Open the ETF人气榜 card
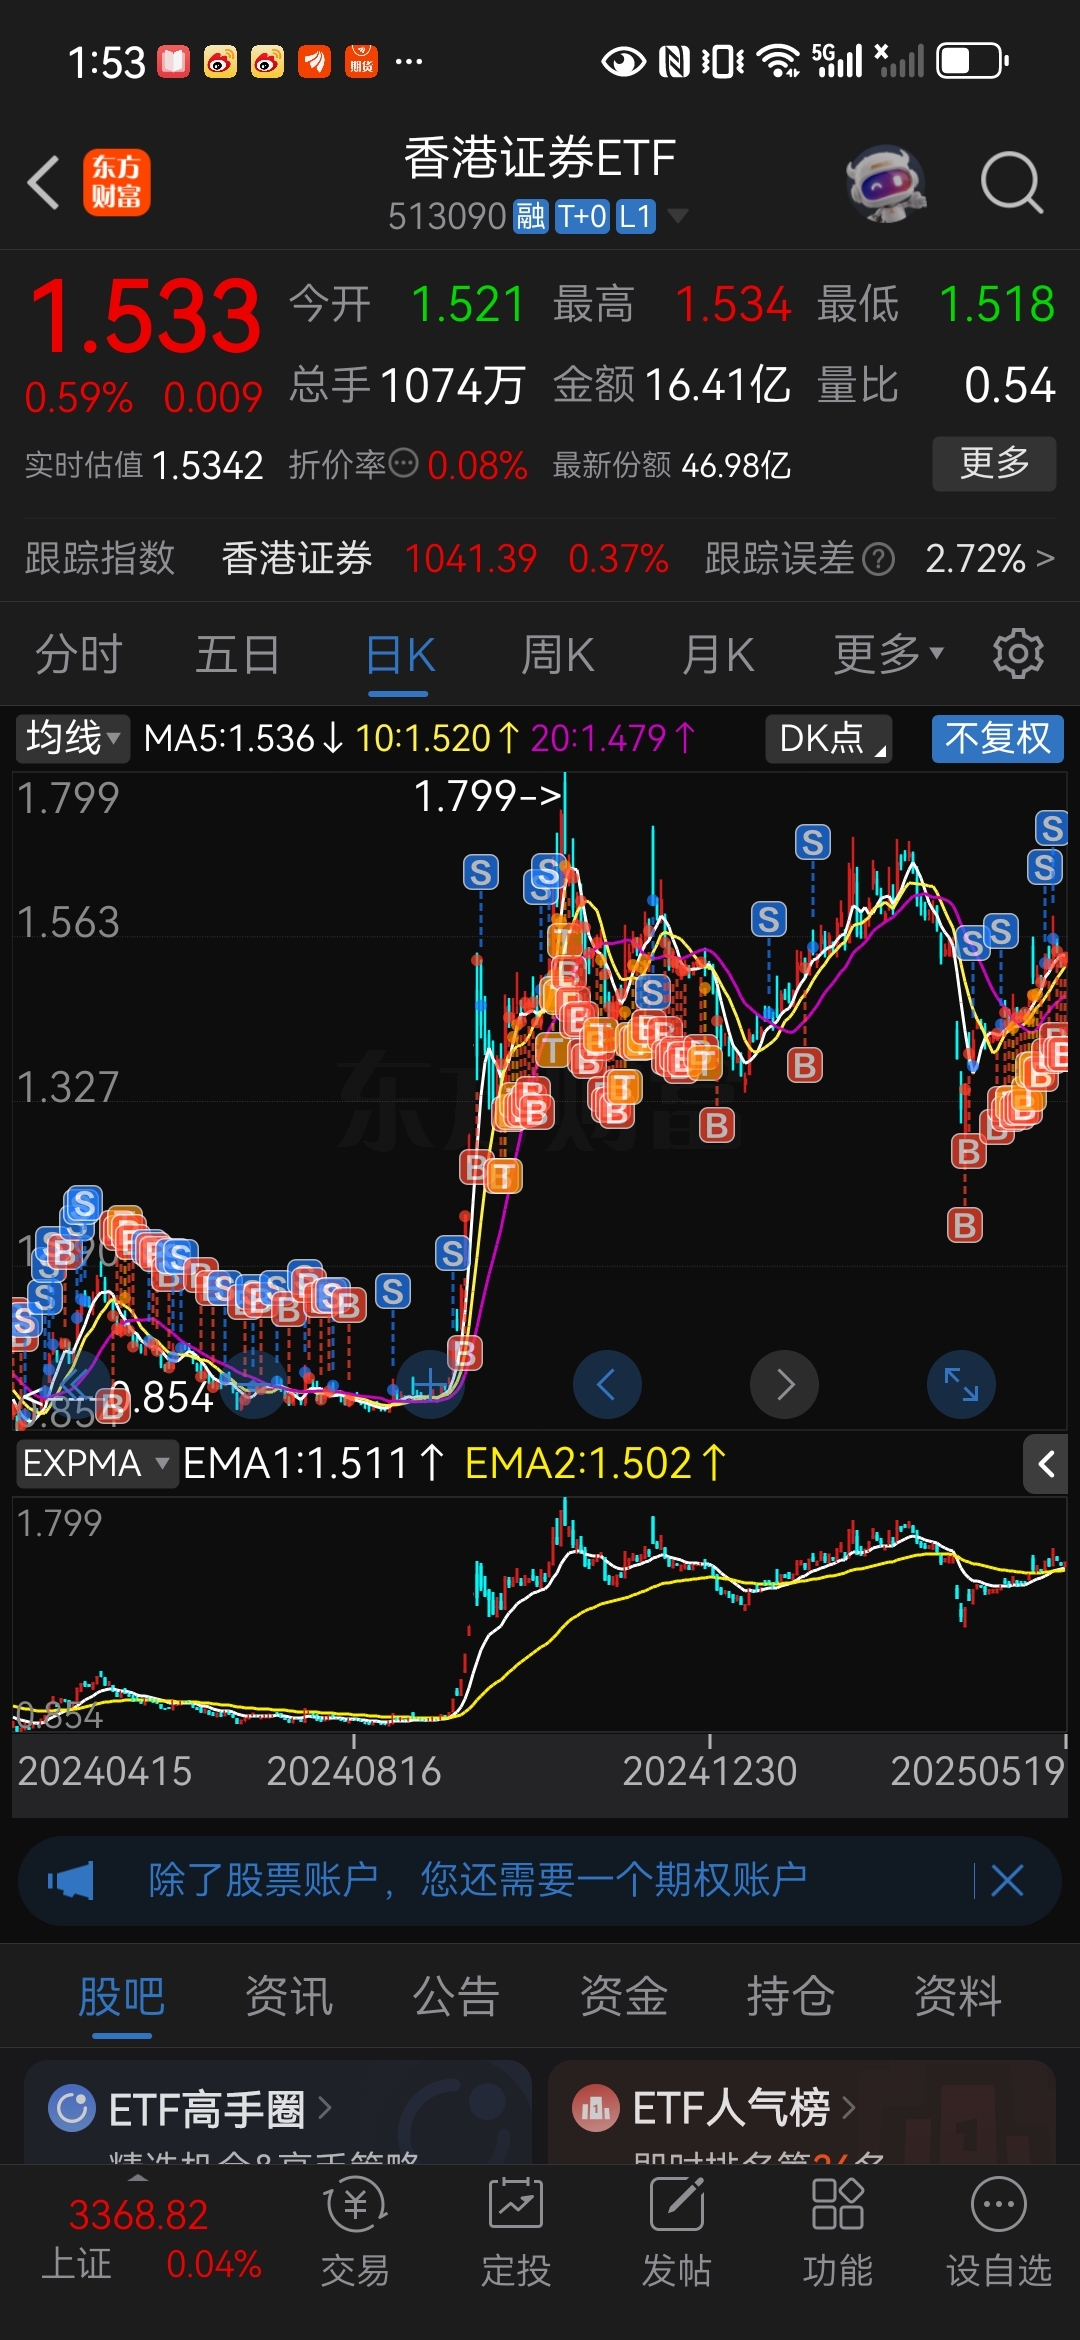Image resolution: width=1080 pixels, height=2340 pixels. (x=802, y=2112)
